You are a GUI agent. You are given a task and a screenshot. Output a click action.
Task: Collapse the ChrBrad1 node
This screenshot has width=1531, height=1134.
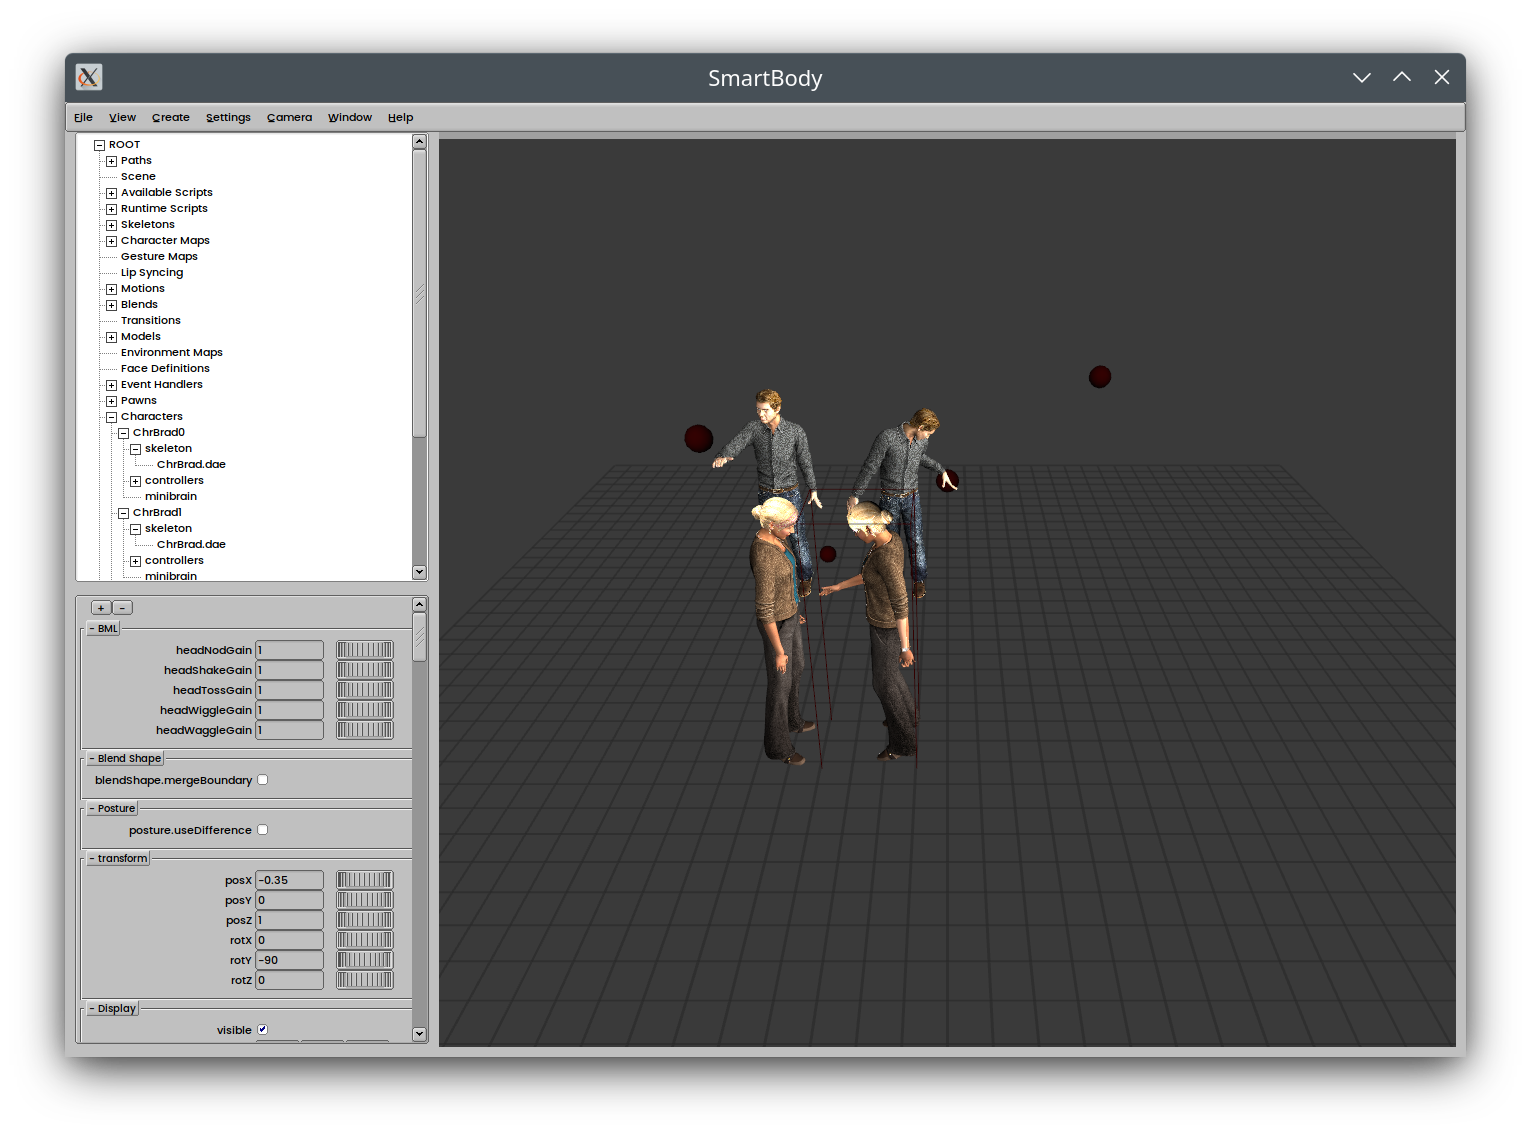[123, 513]
